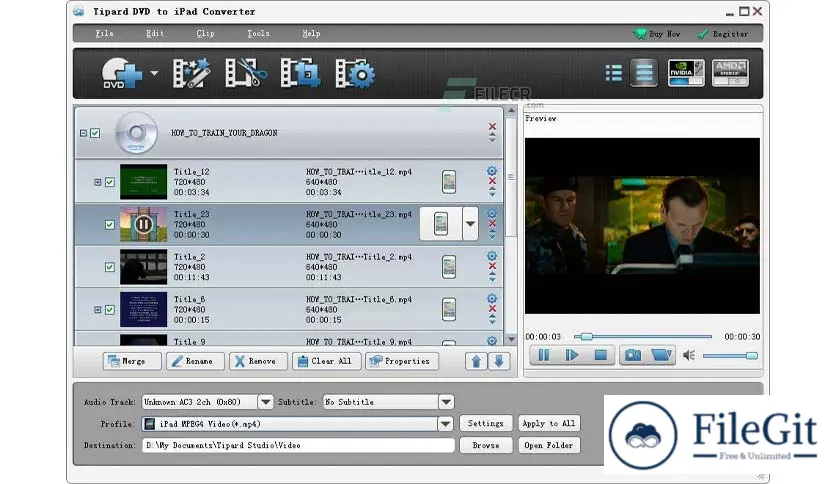
Task: Open the Subtitle dropdown
Action: (x=446, y=402)
